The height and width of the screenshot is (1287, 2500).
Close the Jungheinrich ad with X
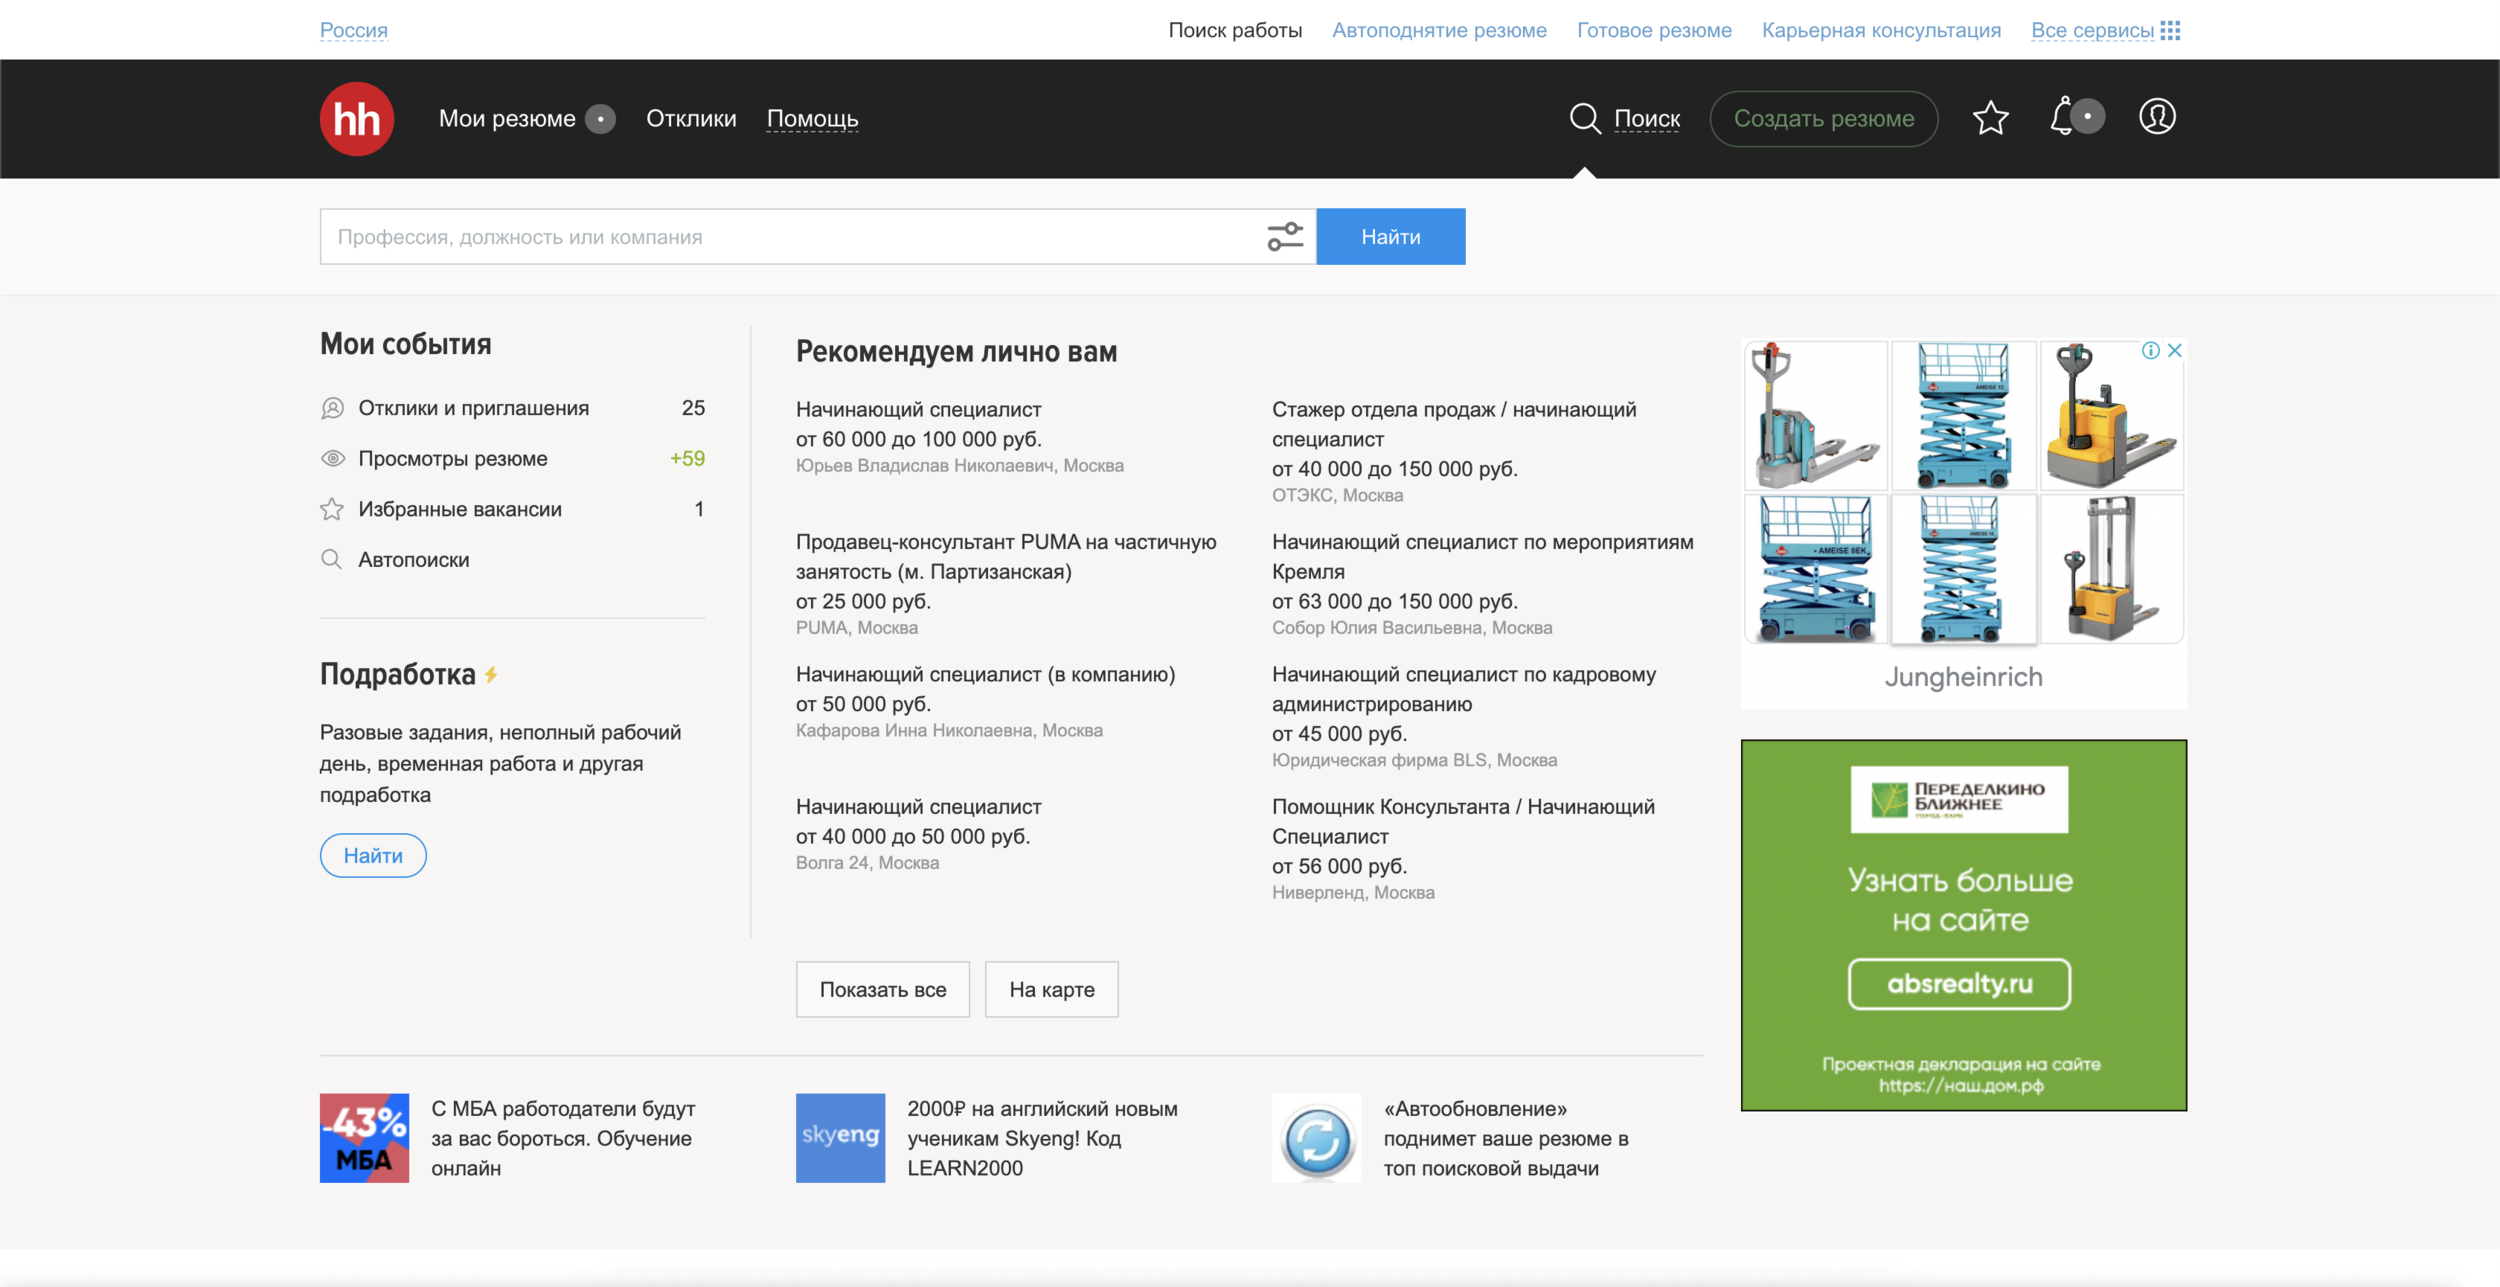2175,351
